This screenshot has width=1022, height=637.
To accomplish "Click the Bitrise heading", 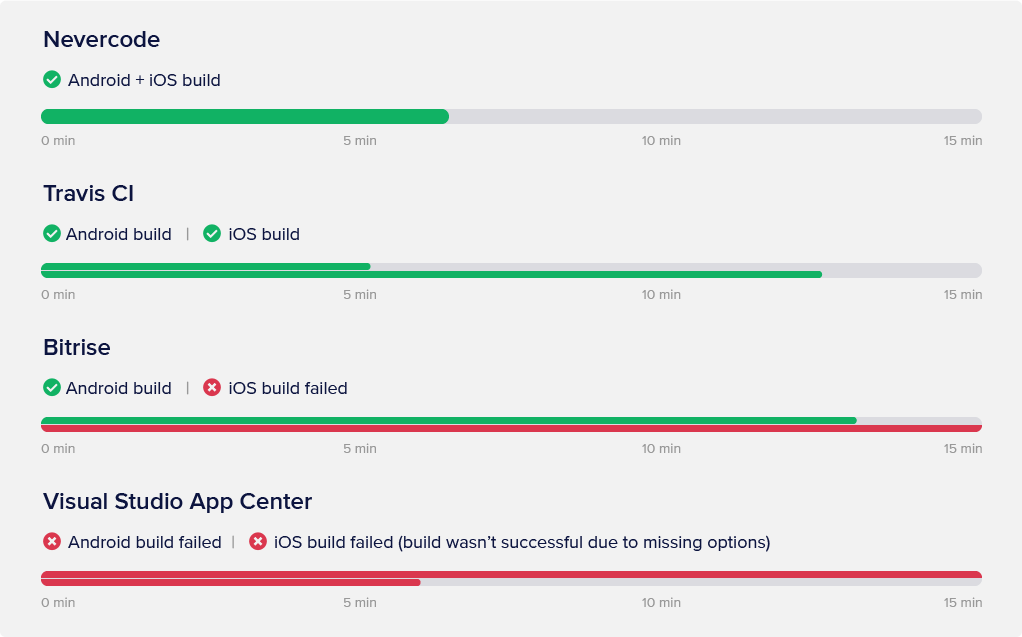I will pyautogui.click(x=77, y=348).
